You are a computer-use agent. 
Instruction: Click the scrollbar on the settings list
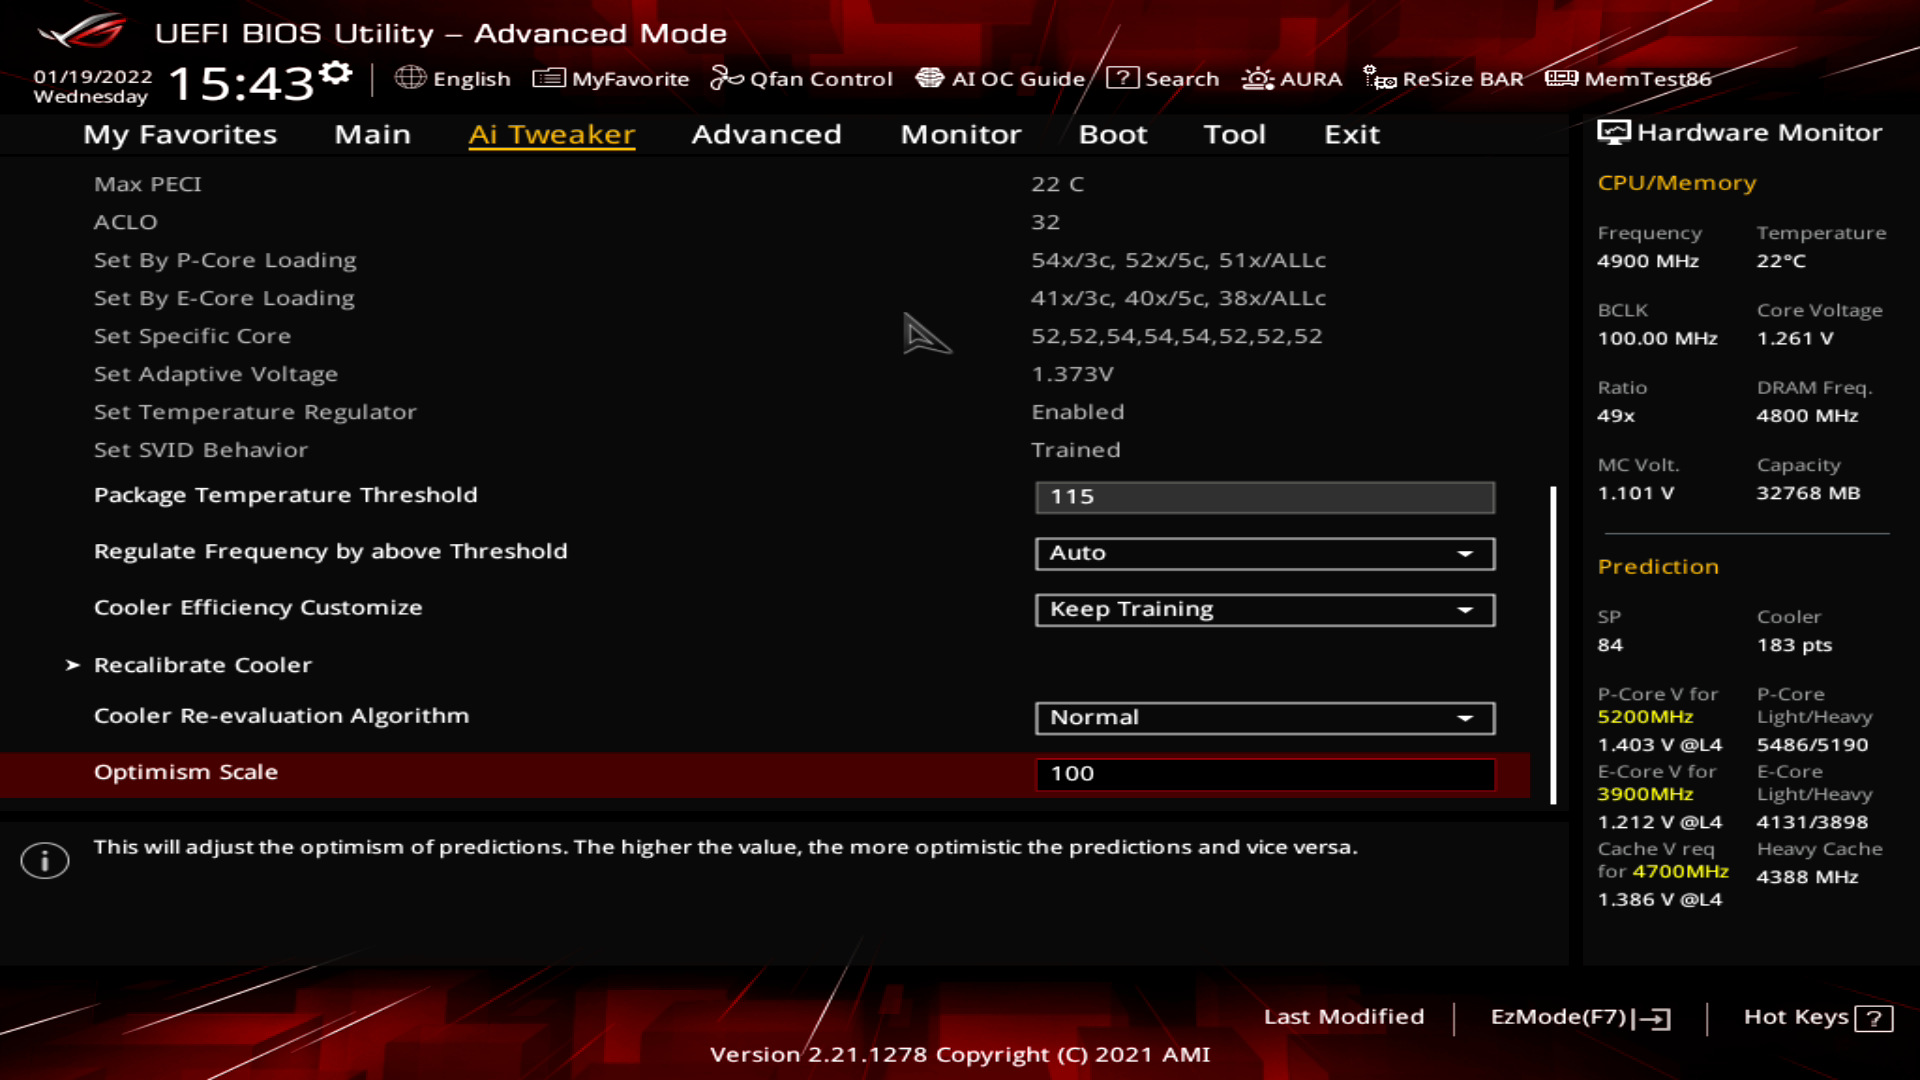tap(1551, 640)
